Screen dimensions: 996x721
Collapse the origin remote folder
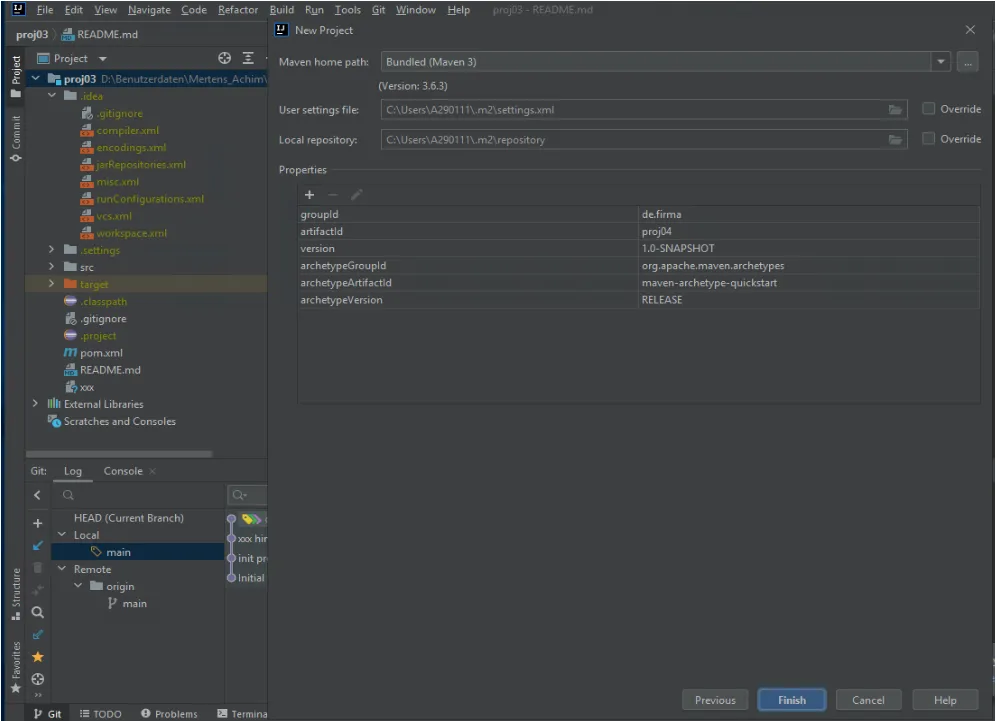78,586
